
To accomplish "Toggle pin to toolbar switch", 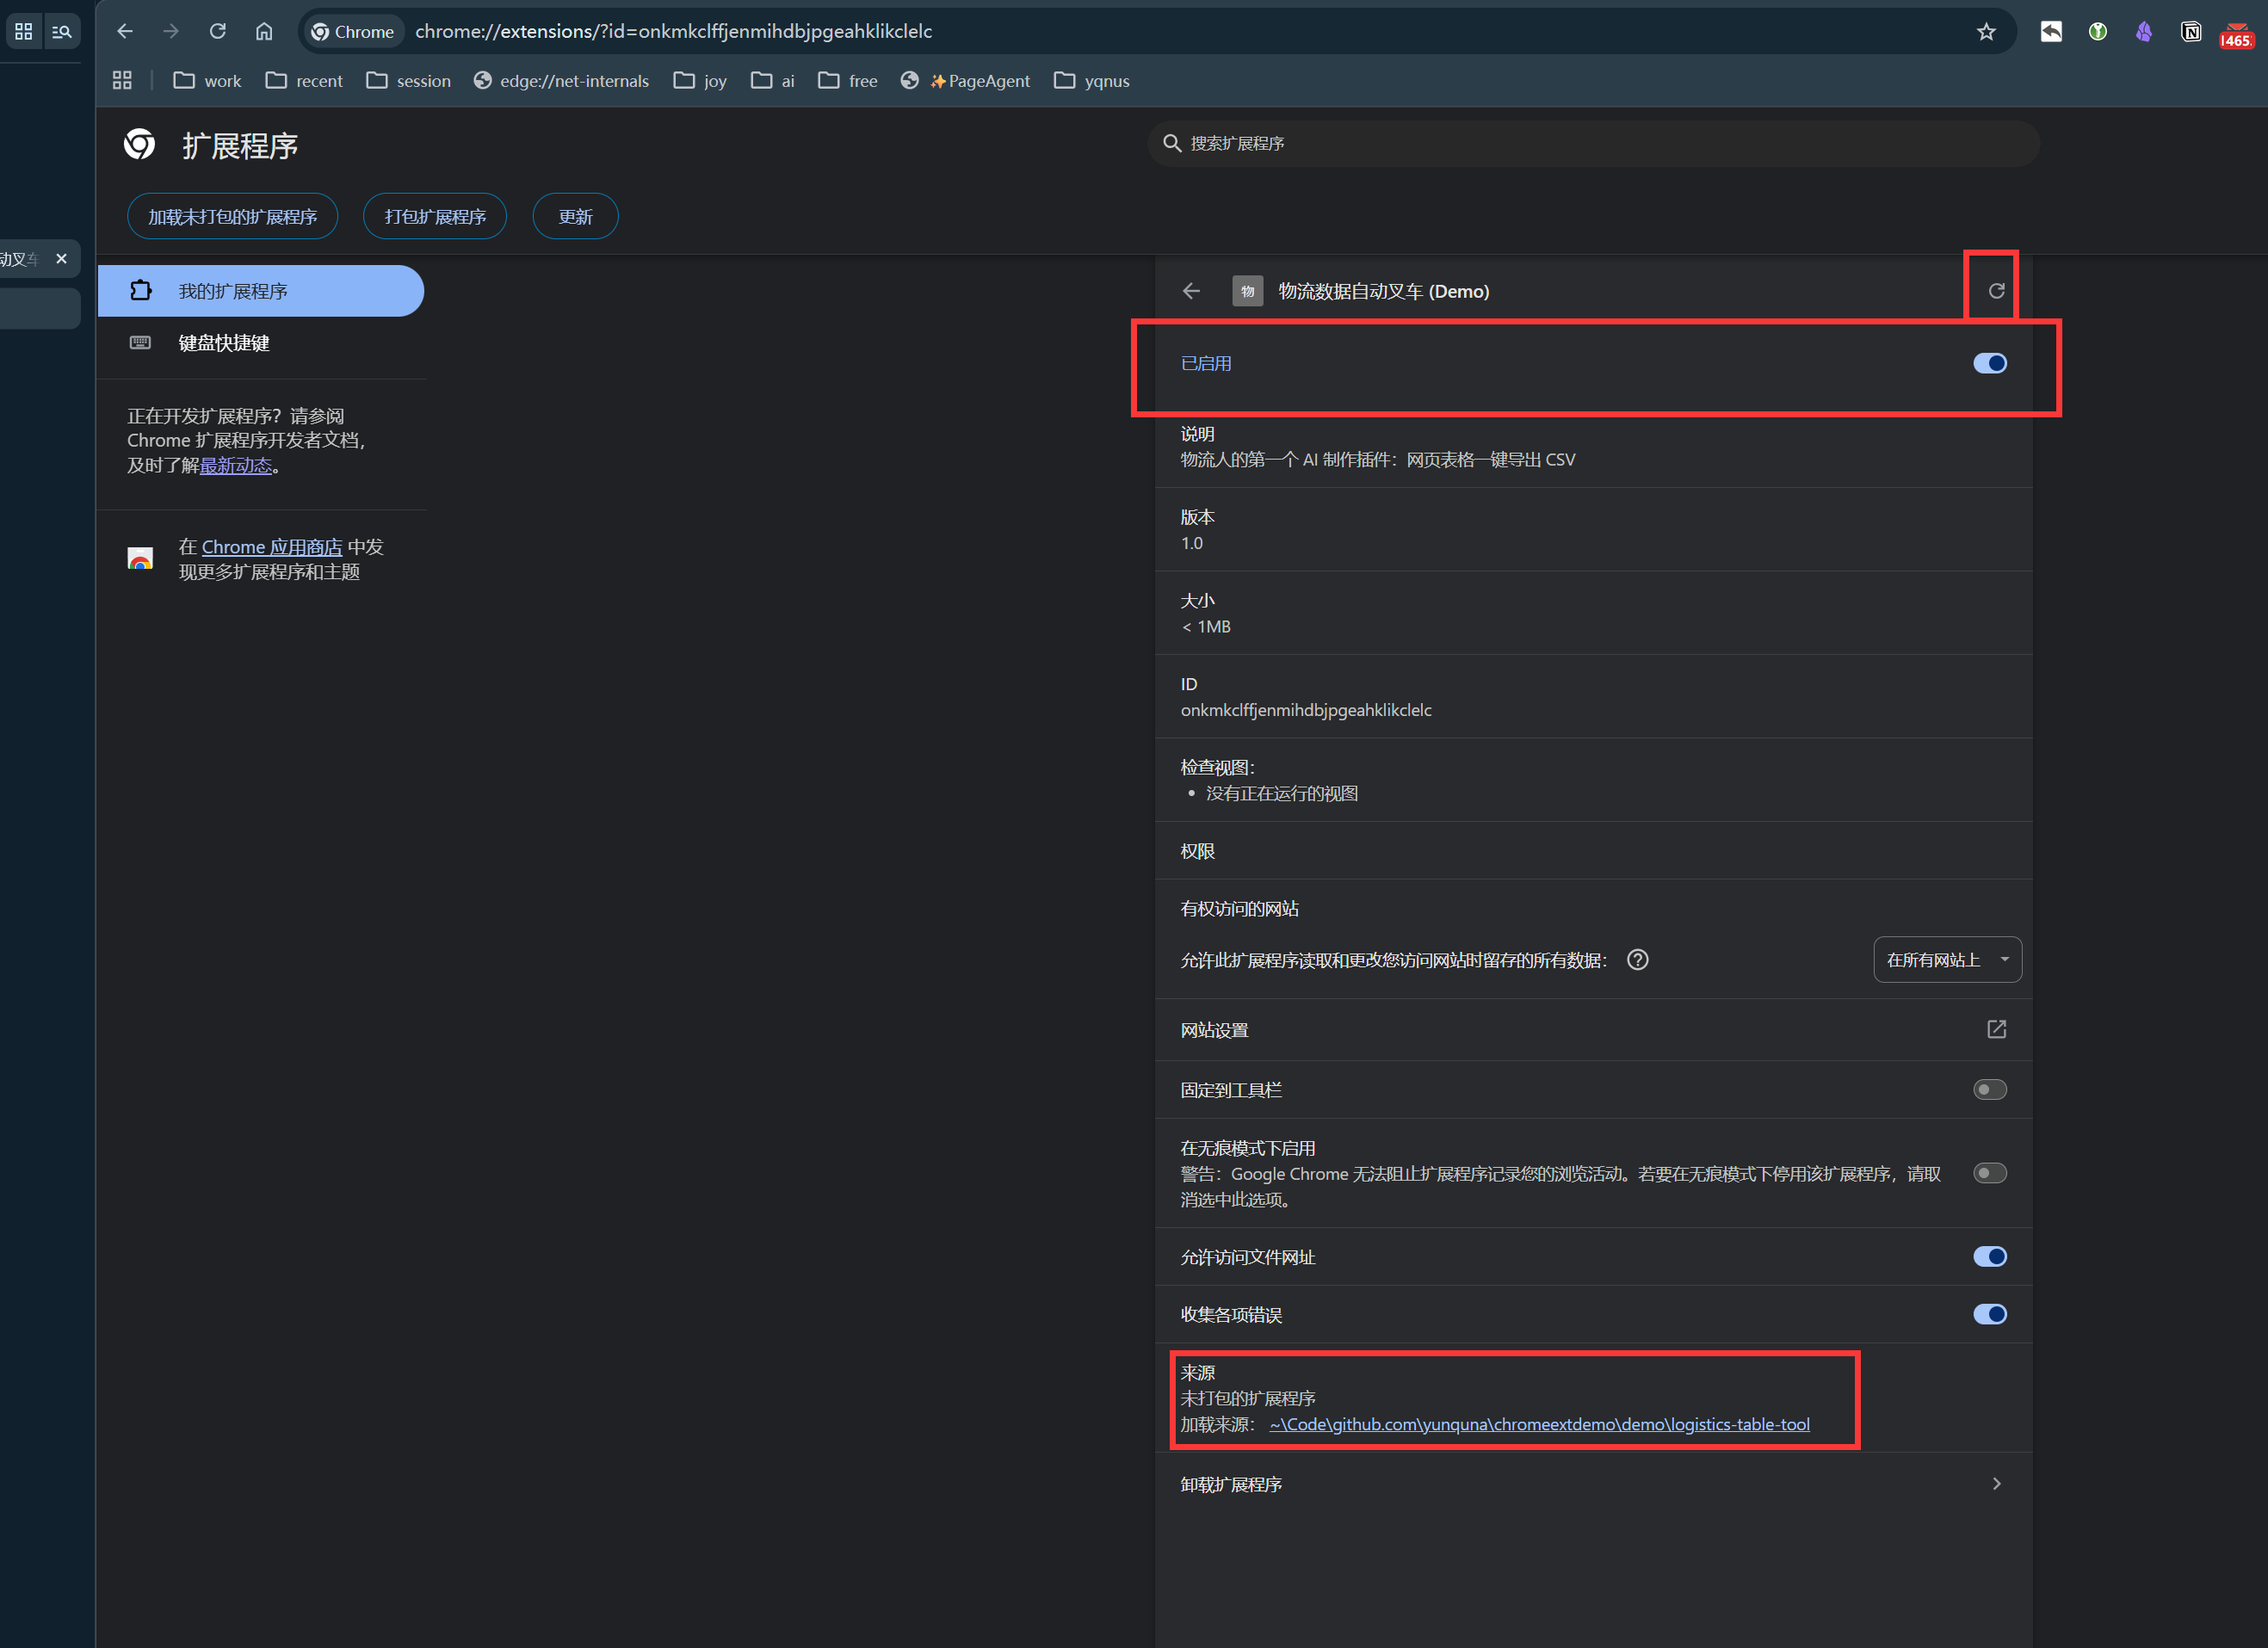I will point(1989,1090).
